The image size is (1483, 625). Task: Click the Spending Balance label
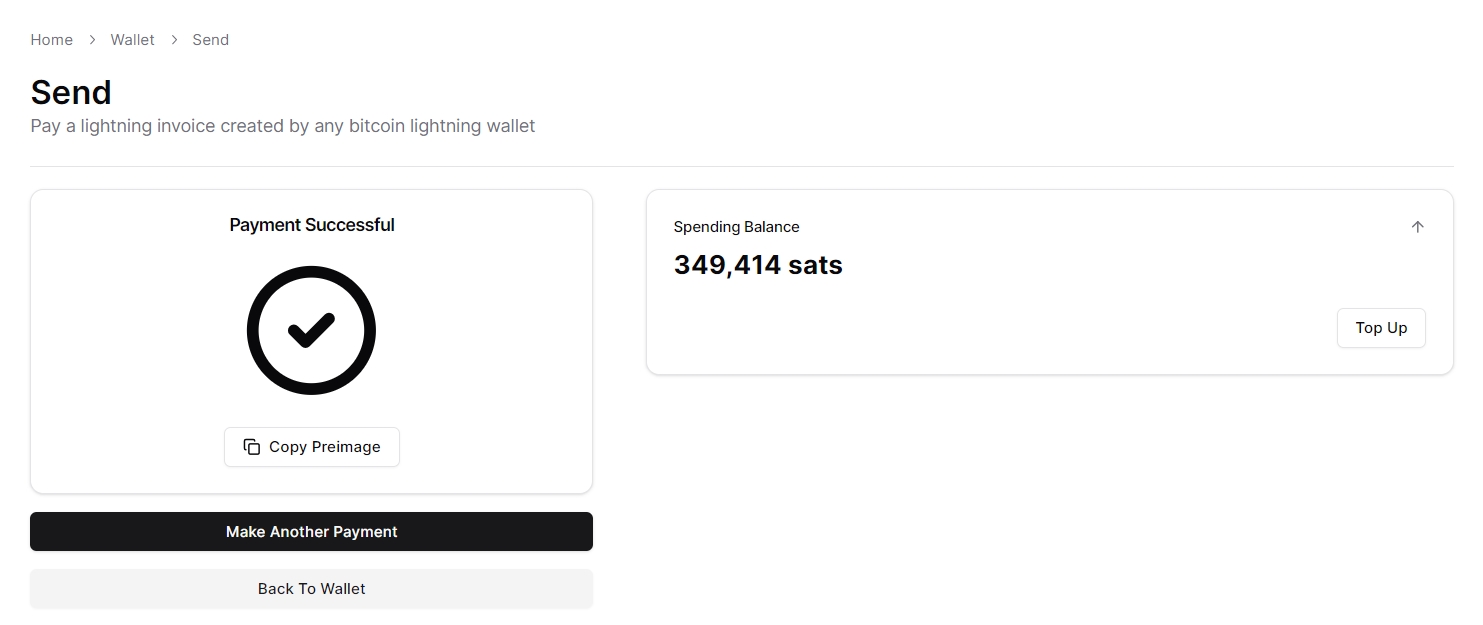737,227
